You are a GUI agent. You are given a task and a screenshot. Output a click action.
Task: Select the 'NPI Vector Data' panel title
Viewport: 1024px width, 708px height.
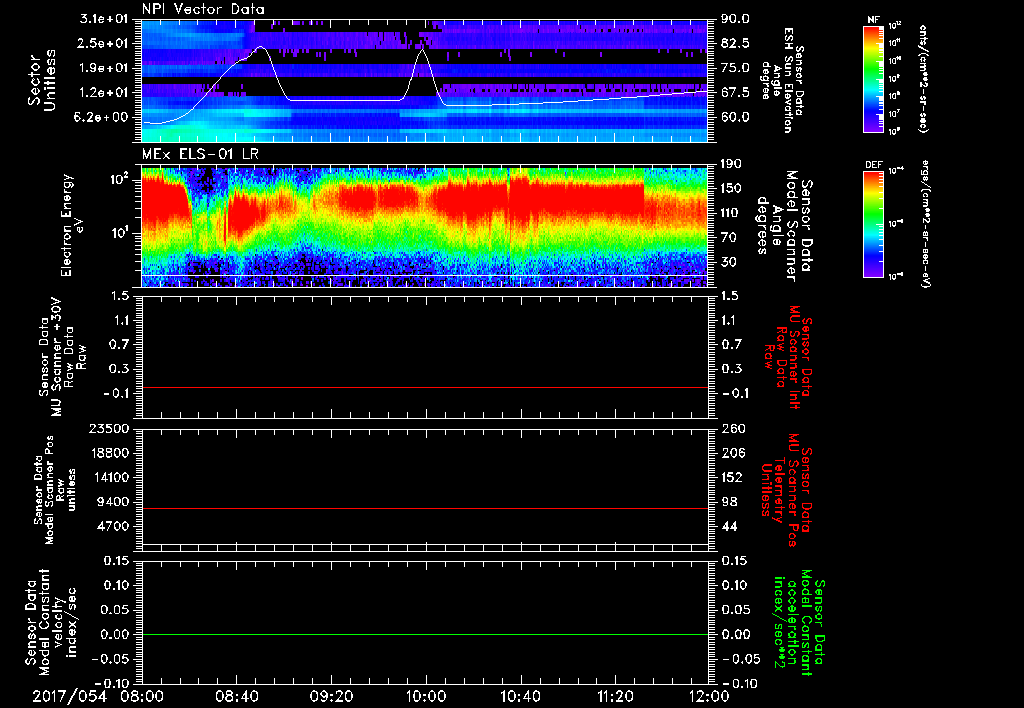click(203, 9)
